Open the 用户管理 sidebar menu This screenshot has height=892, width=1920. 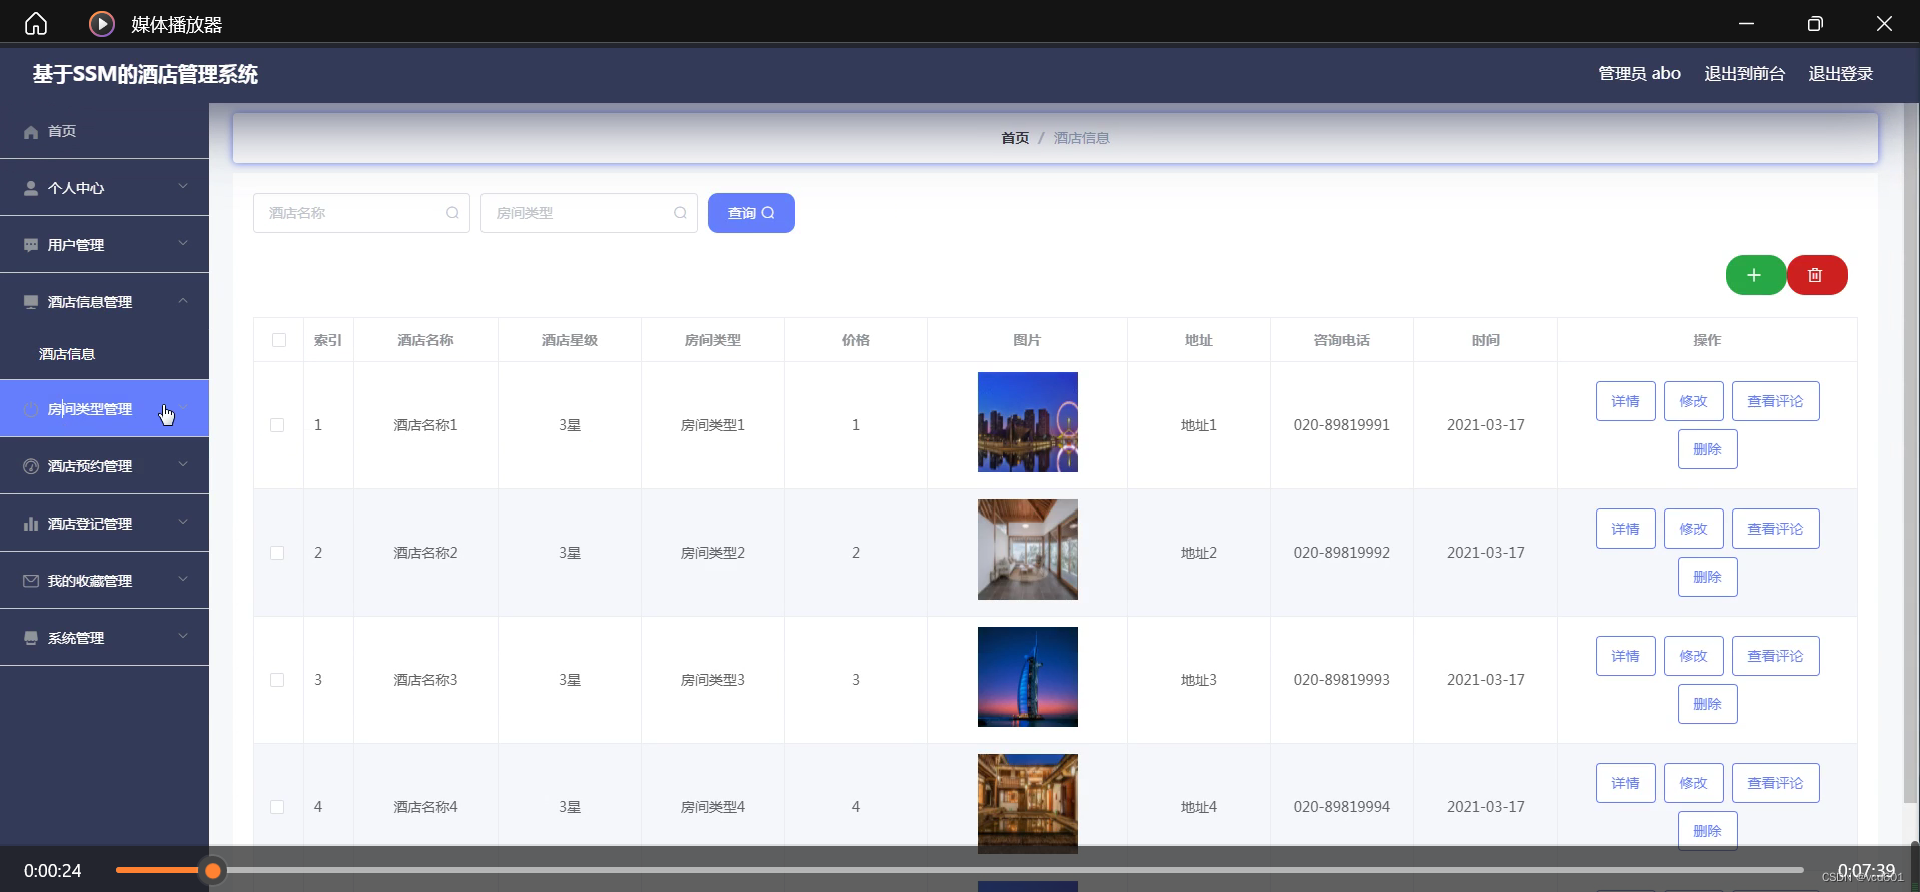pos(104,245)
